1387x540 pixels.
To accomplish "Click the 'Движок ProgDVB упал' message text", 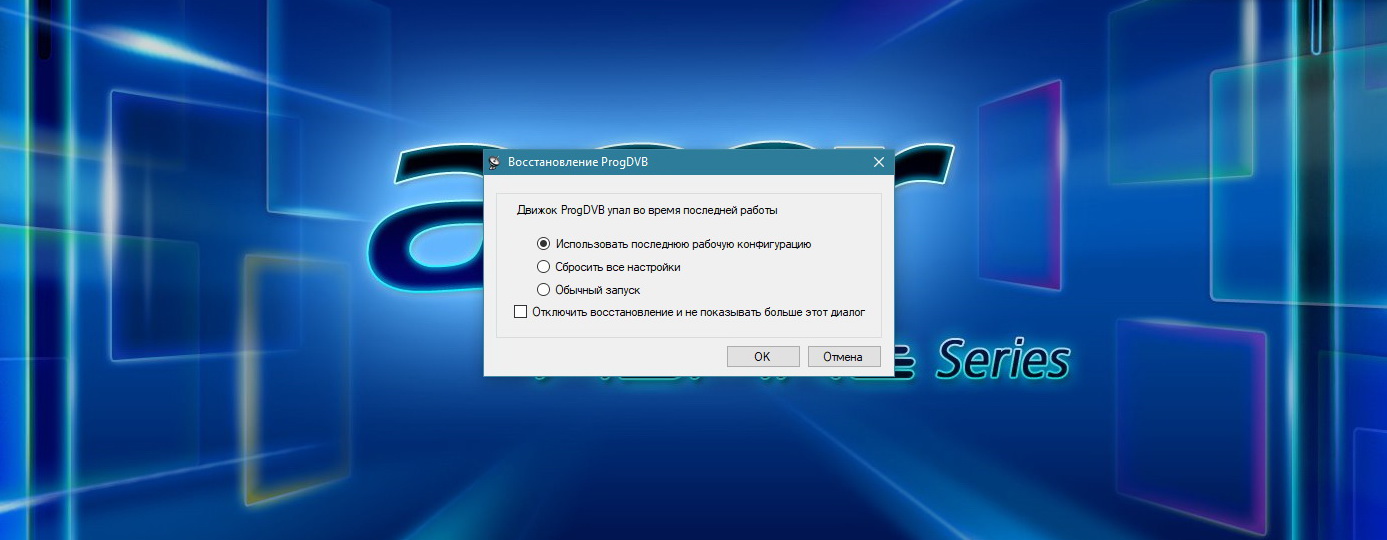I will pos(646,211).
